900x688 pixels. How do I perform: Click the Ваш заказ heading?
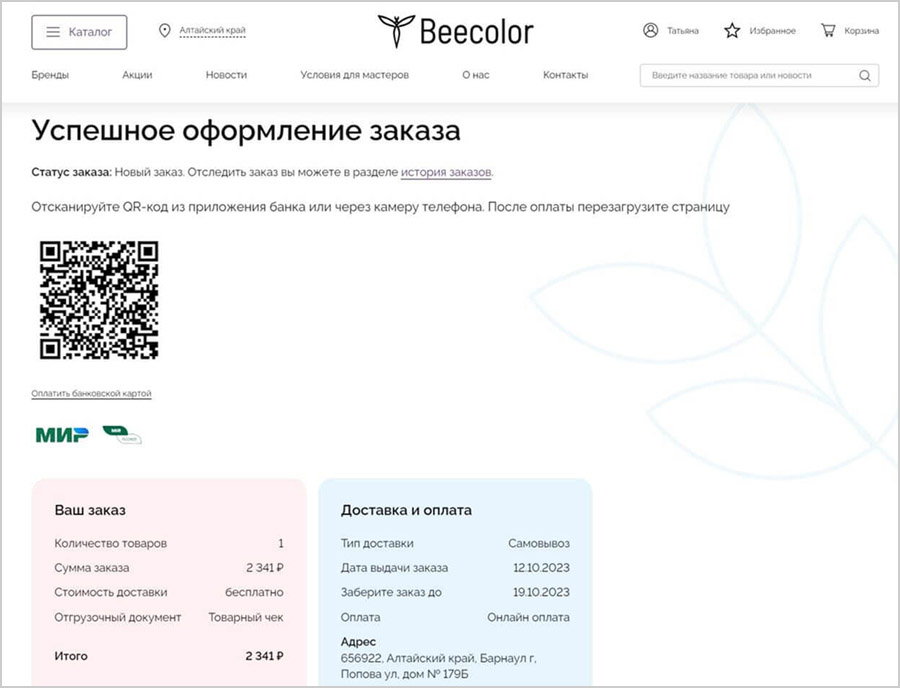pyautogui.click(x=90, y=510)
